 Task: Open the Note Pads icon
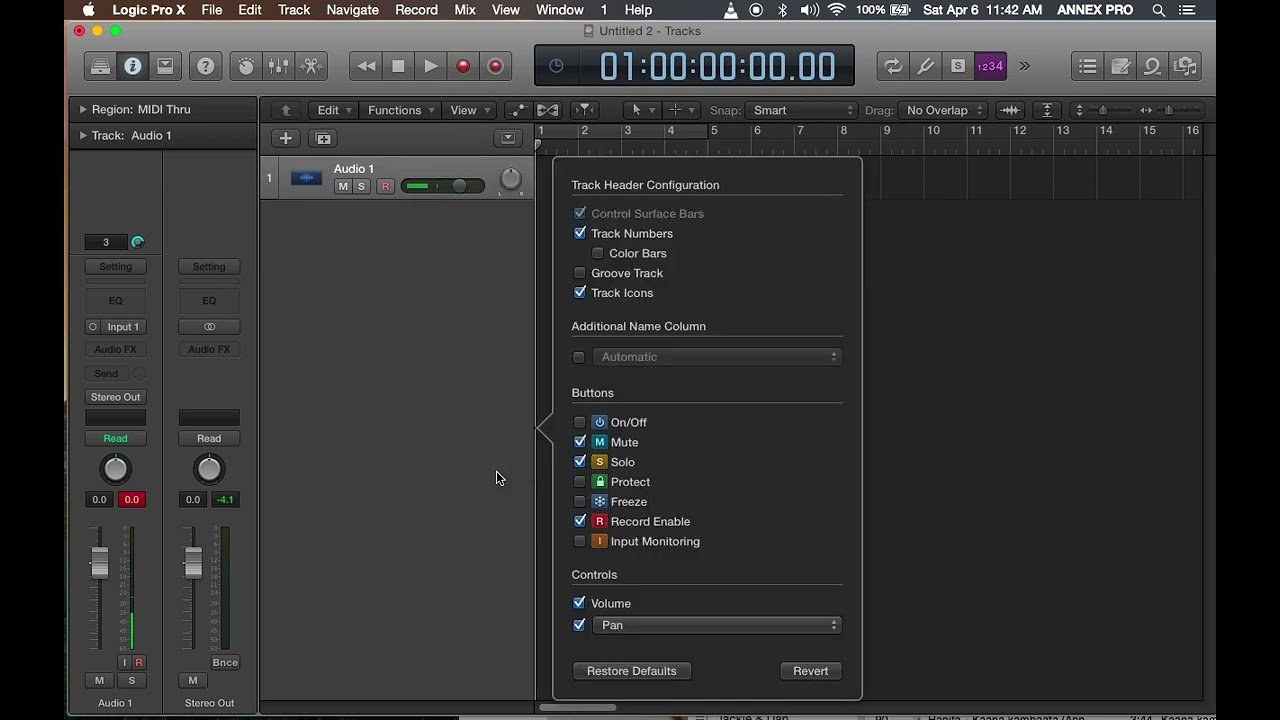coord(1120,67)
